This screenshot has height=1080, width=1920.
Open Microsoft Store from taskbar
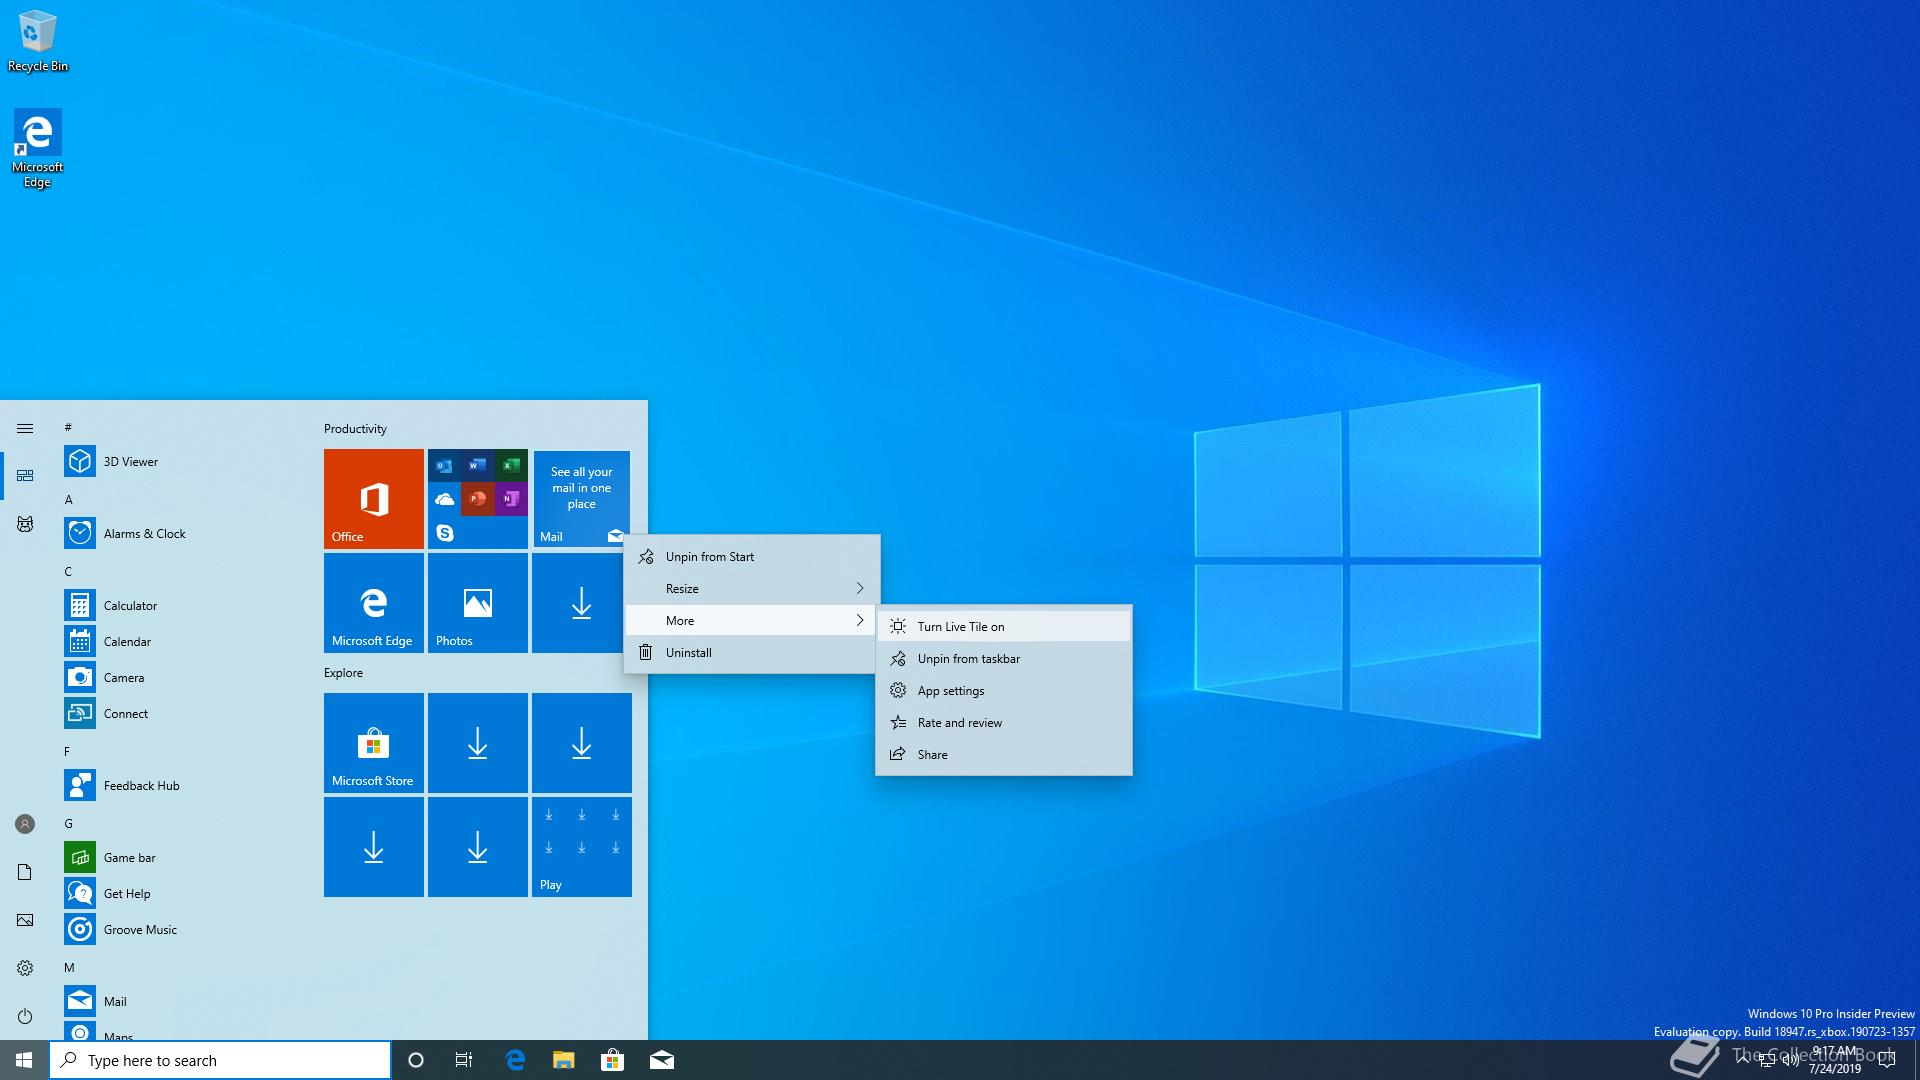[x=612, y=1060]
